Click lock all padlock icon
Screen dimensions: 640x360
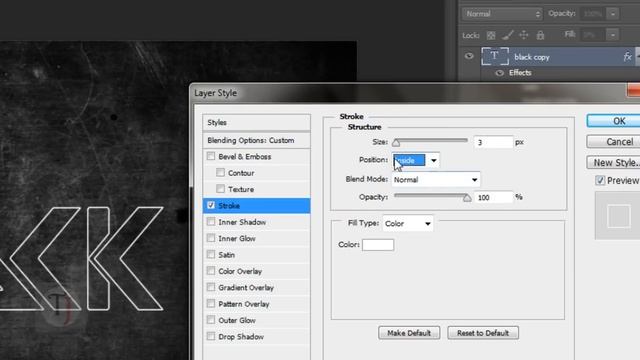(540, 36)
